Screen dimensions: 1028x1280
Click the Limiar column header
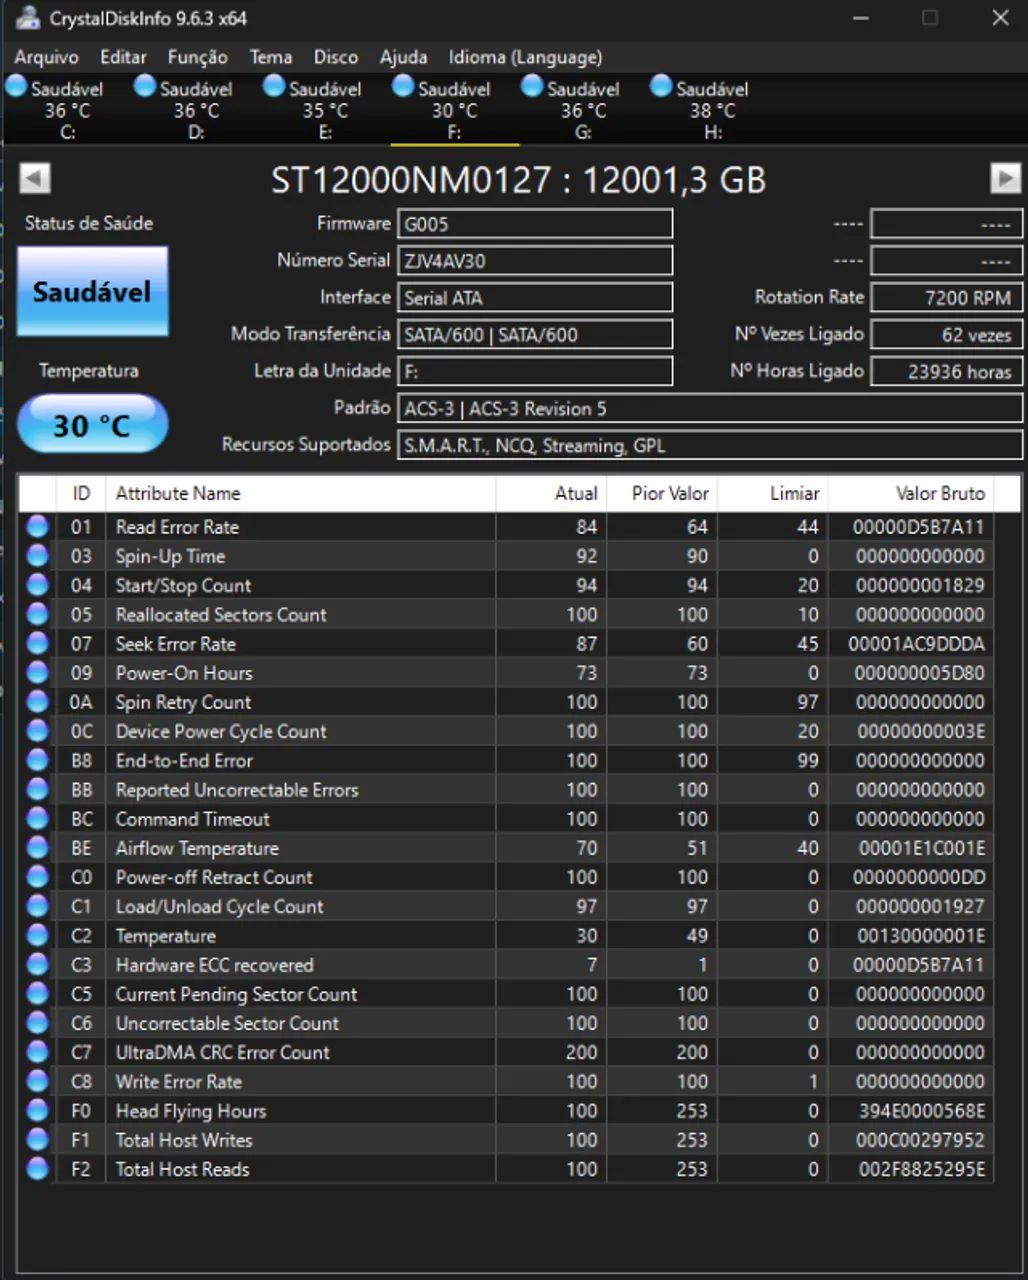pos(773,493)
